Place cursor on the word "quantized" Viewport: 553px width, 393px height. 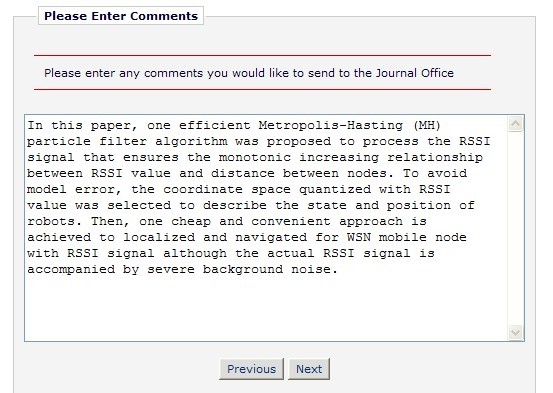coord(335,189)
